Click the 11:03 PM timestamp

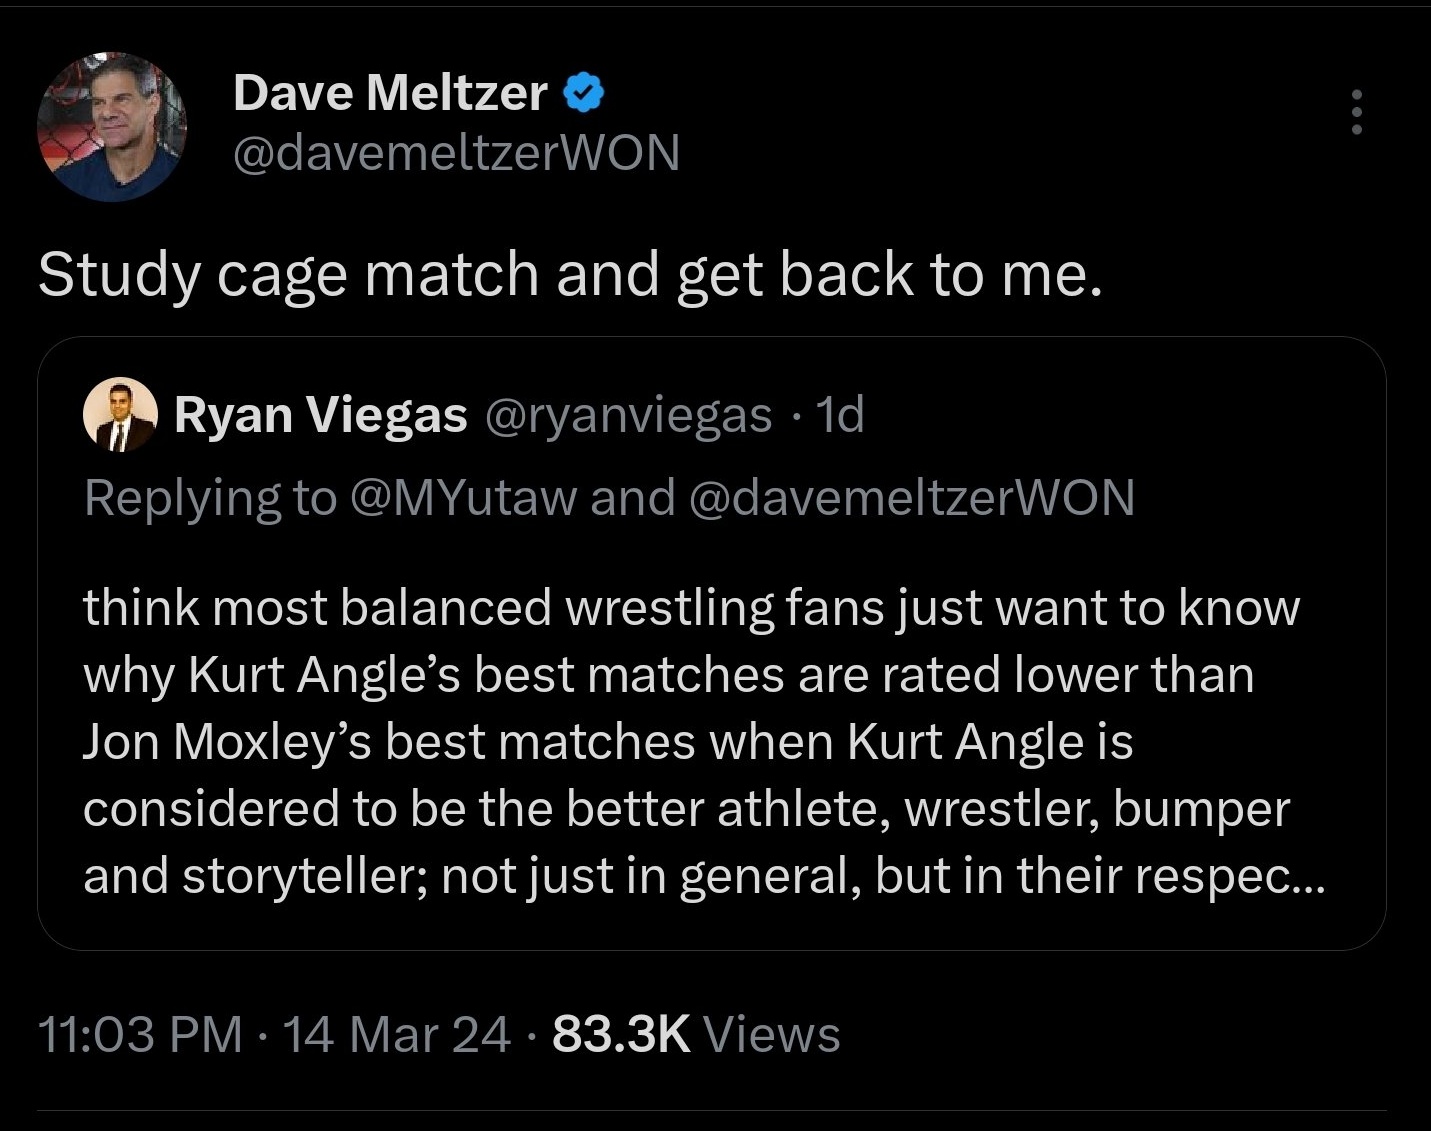140,1034
